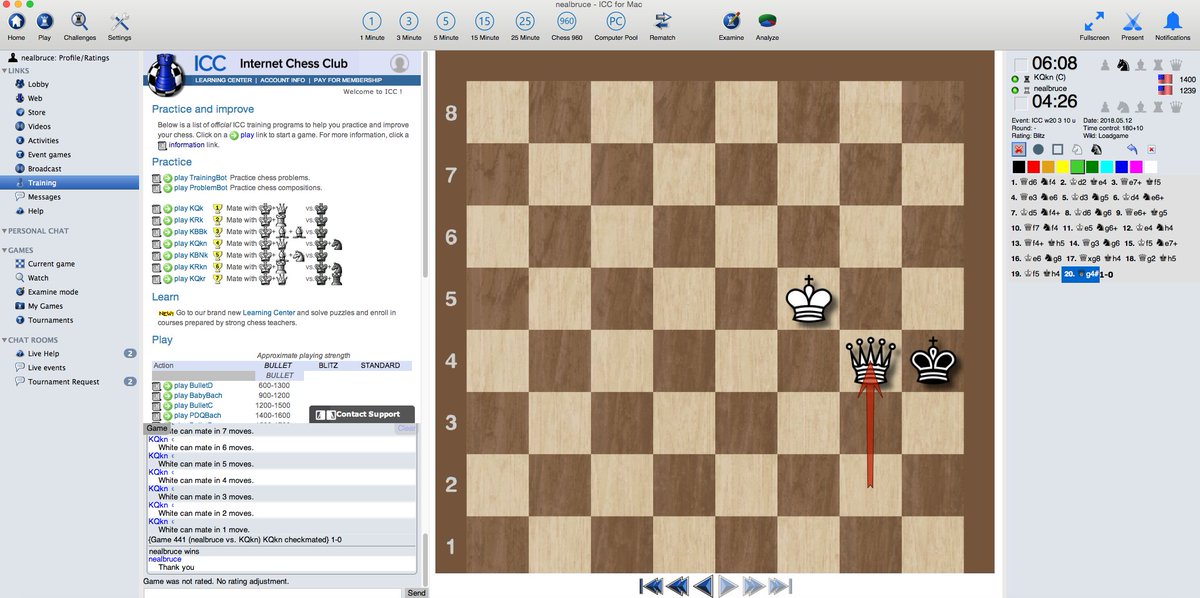The width and height of the screenshot is (1200, 598).
Task: Select the Chess 960 pool
Action: tap(567, 24)
